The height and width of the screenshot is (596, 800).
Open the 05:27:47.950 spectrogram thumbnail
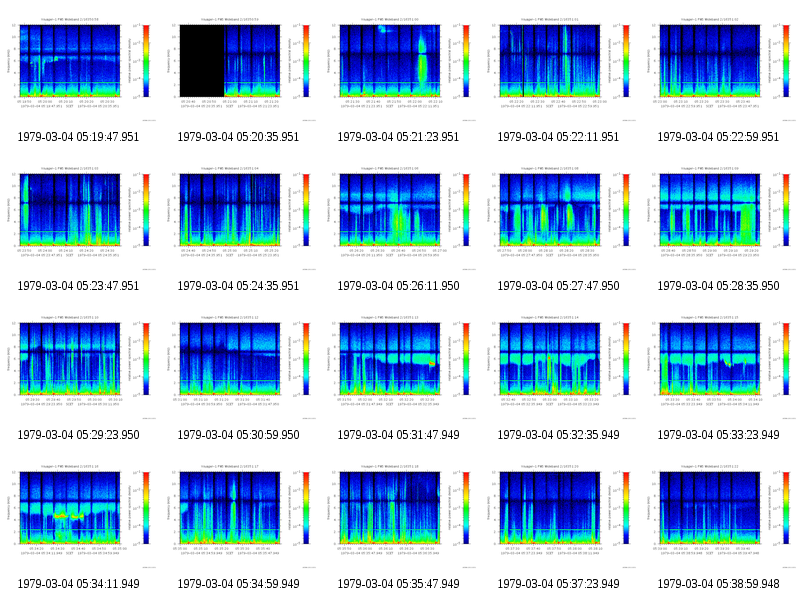558,218
